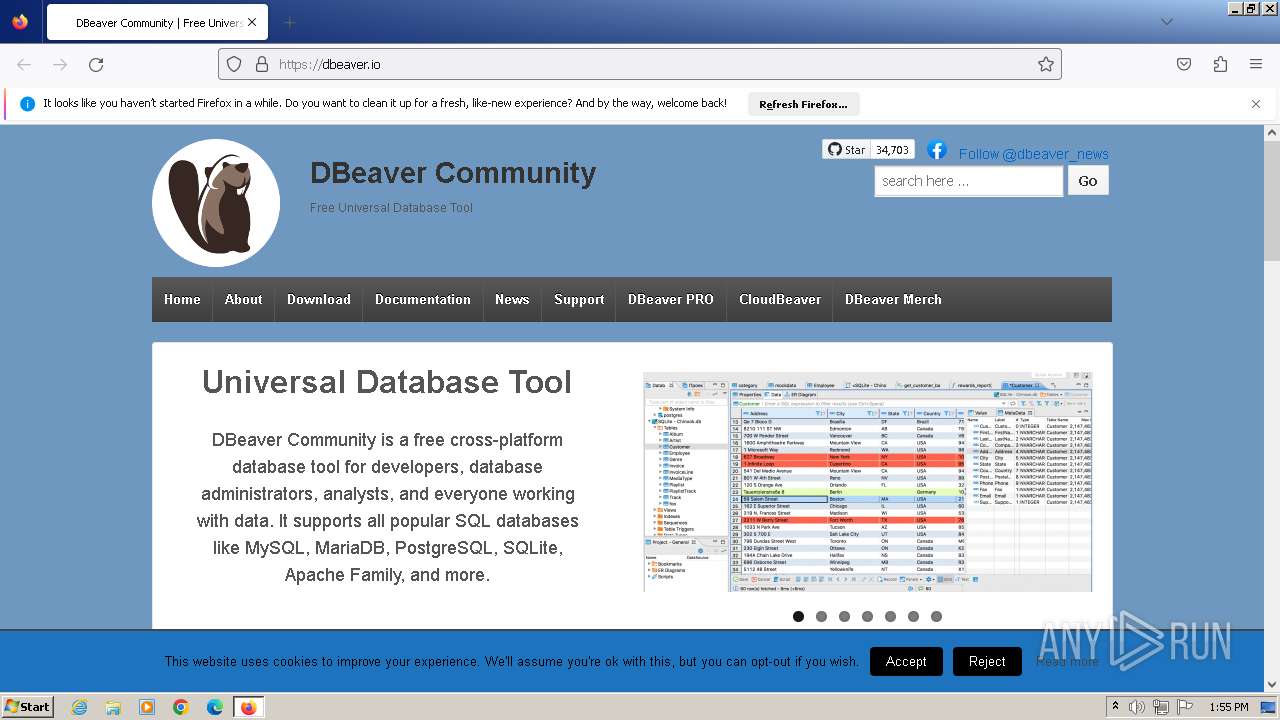1280x720 pixels.
Task: Open the News menu item
Action: (x=512, y=299)
